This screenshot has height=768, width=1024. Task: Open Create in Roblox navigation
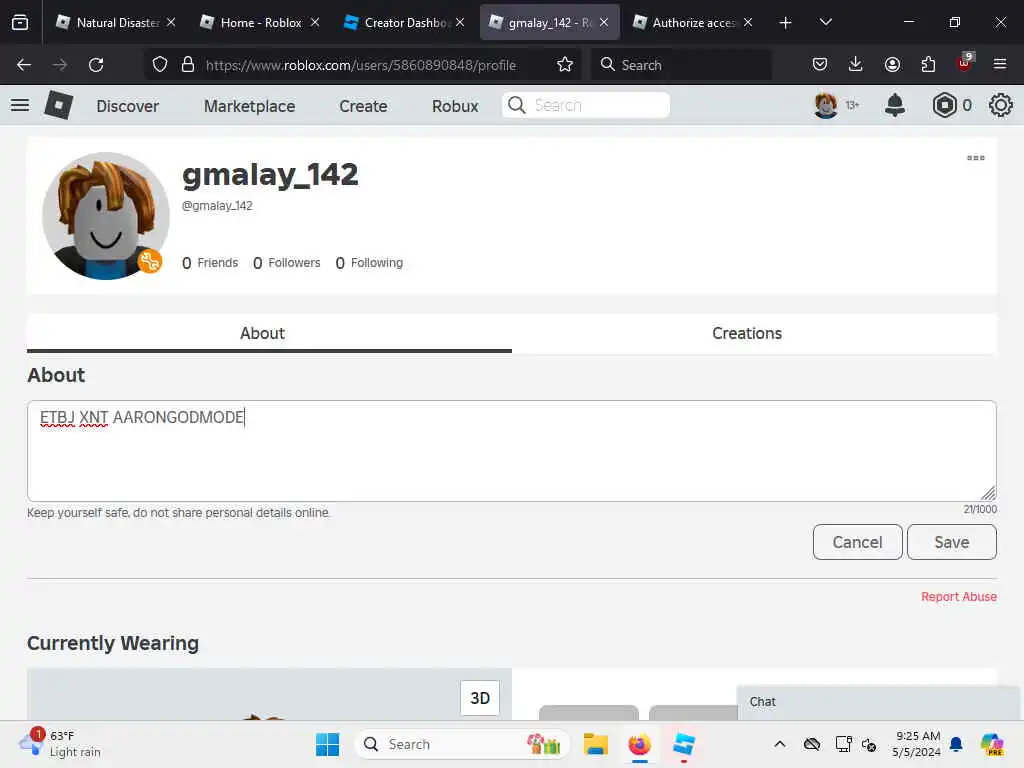pyautogui.click(x=363, y=106)
